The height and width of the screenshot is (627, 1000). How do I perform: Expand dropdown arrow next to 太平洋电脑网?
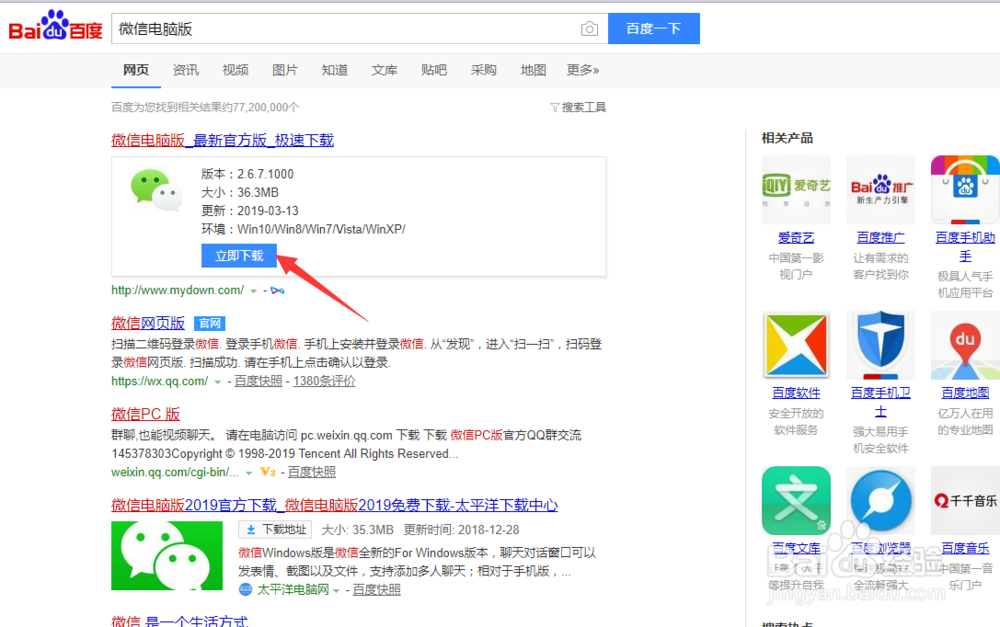tap(336, 591)
